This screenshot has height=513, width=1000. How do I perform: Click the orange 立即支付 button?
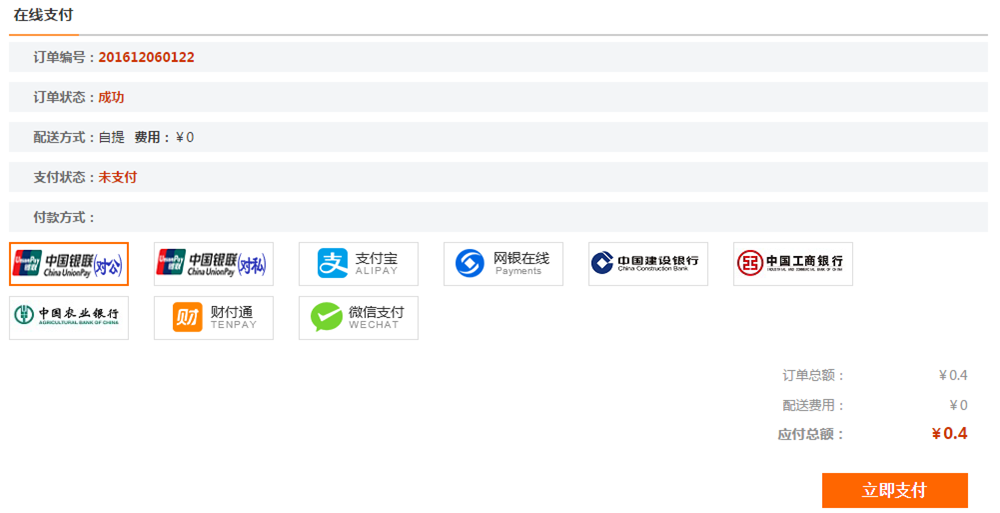point(894,490)
